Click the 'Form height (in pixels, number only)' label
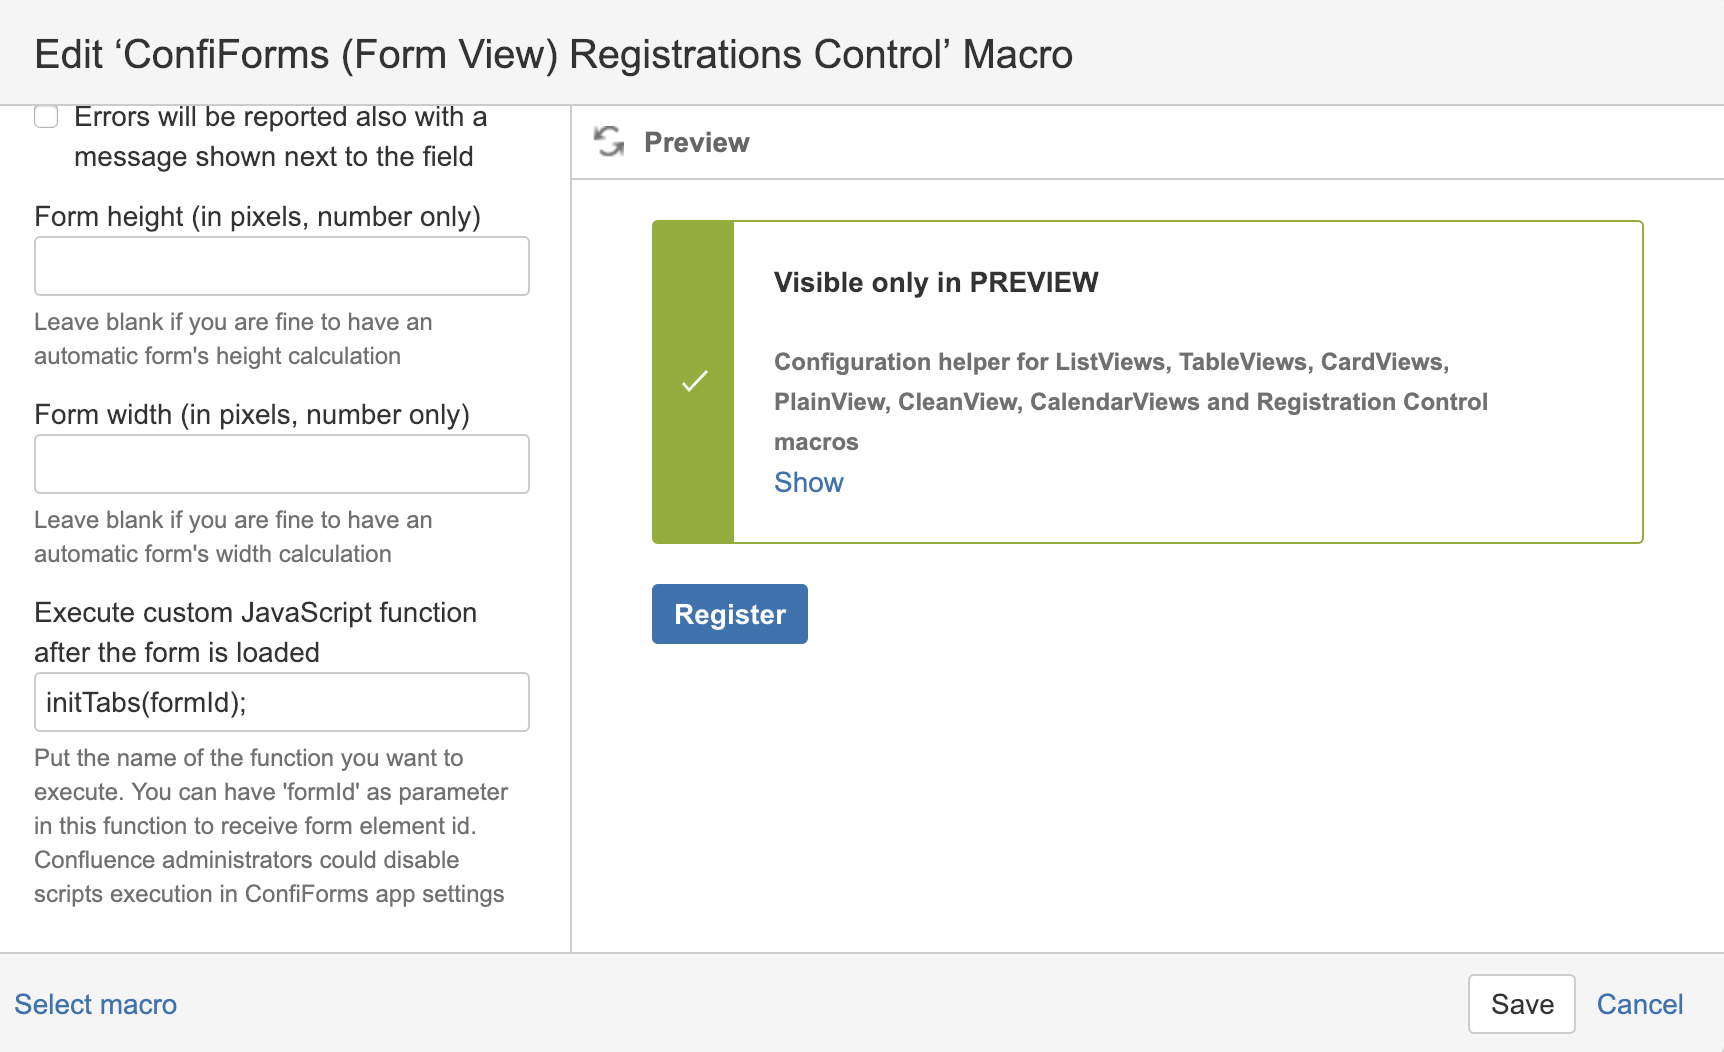 coord(258,216)
